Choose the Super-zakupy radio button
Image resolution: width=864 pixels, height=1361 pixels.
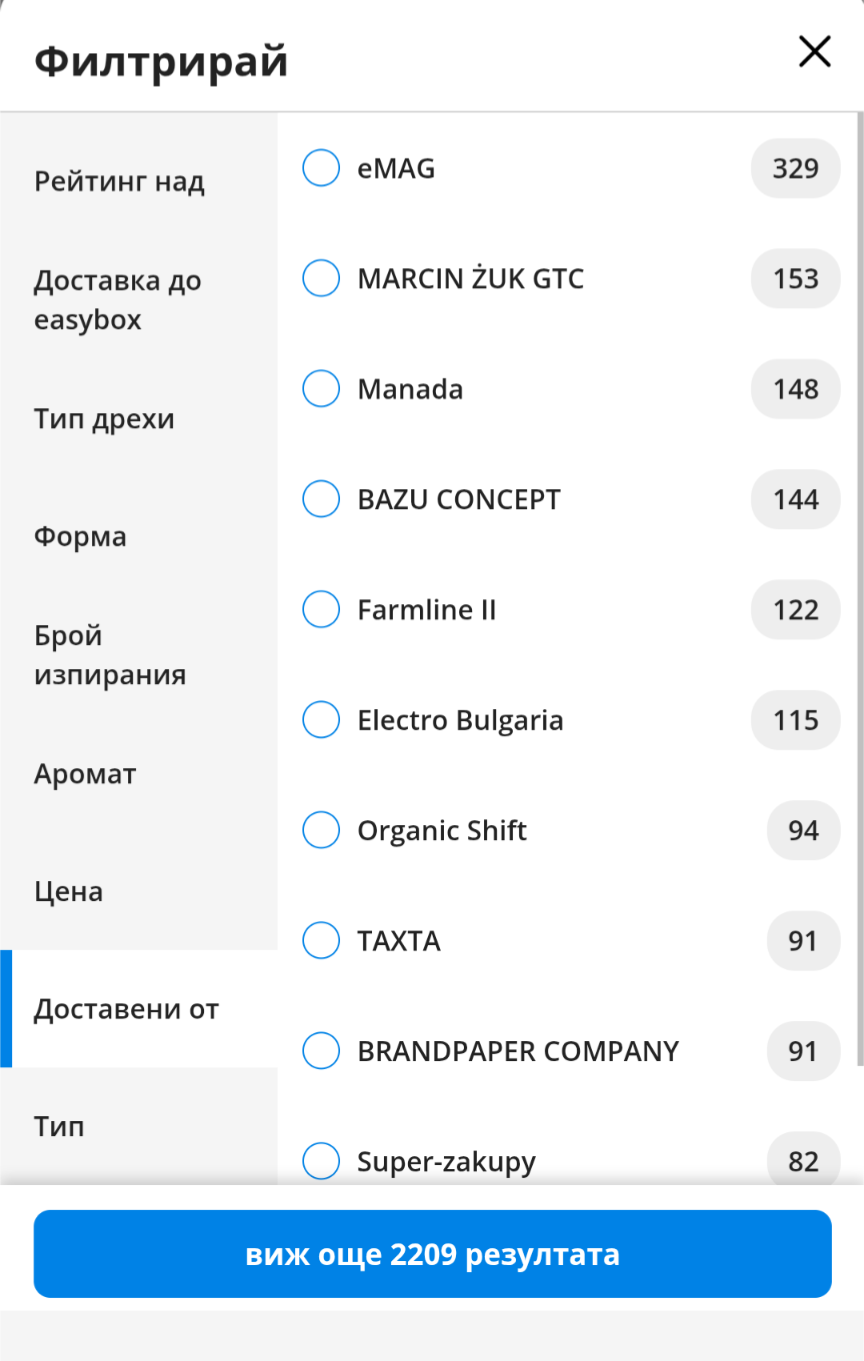321,1161
